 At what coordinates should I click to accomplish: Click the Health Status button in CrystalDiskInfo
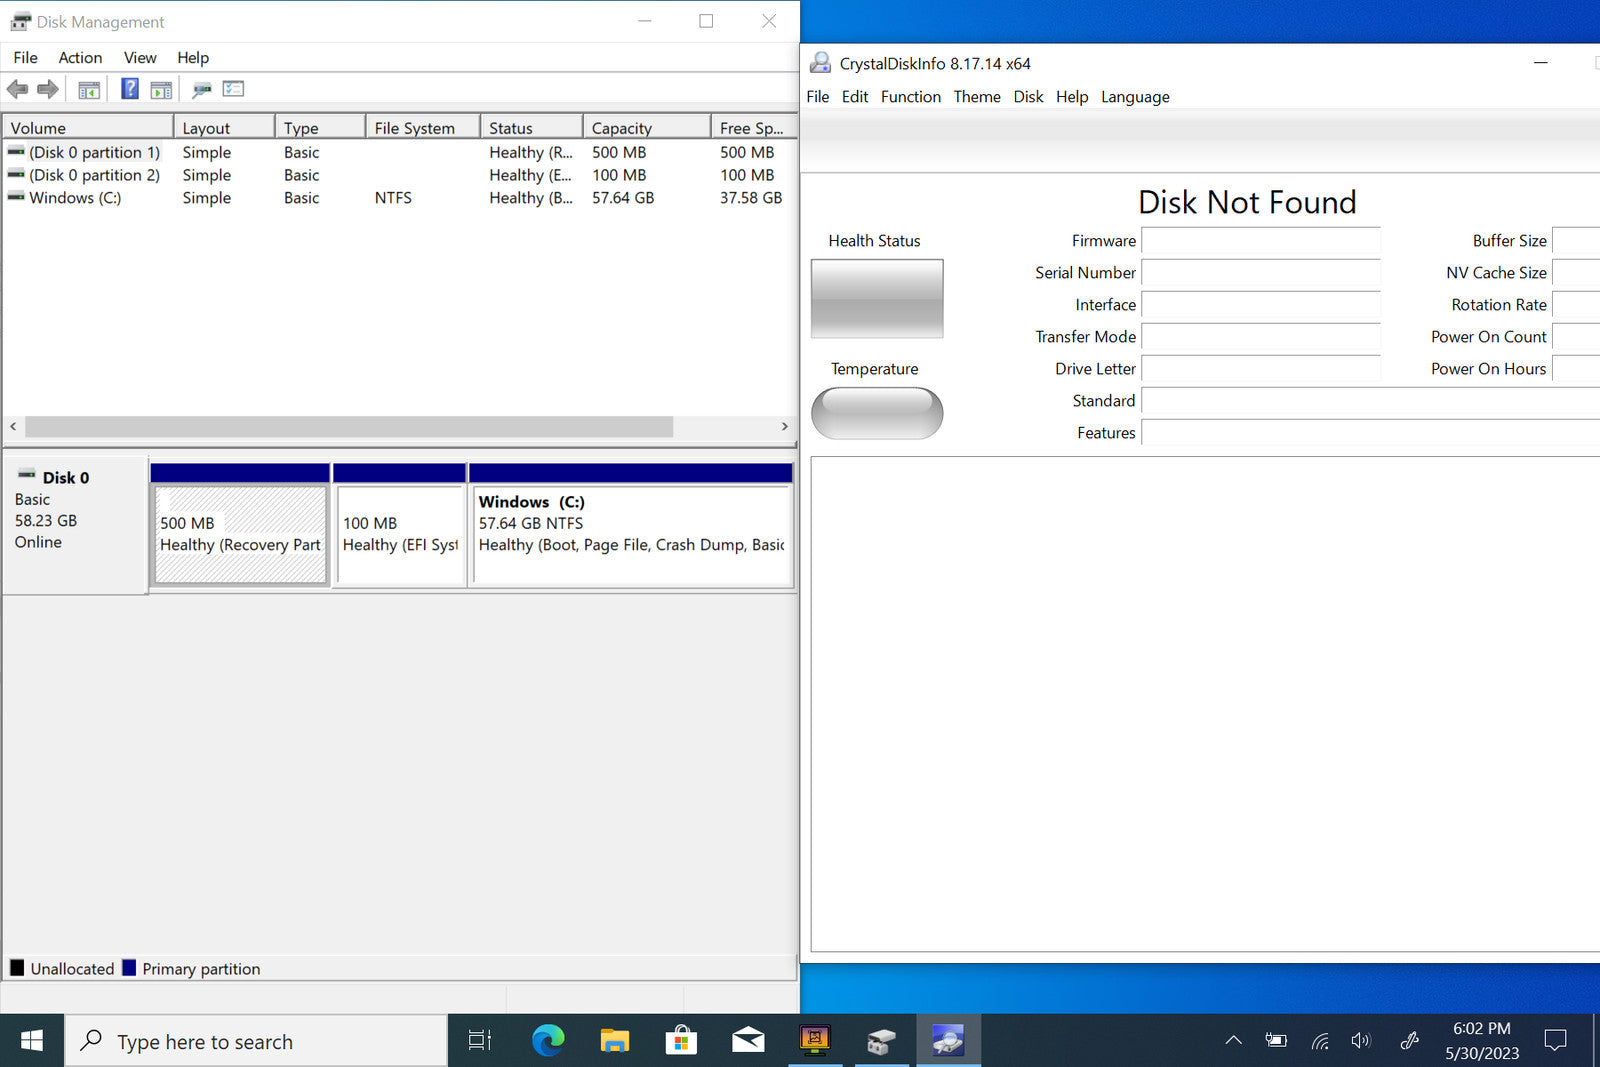877,298
